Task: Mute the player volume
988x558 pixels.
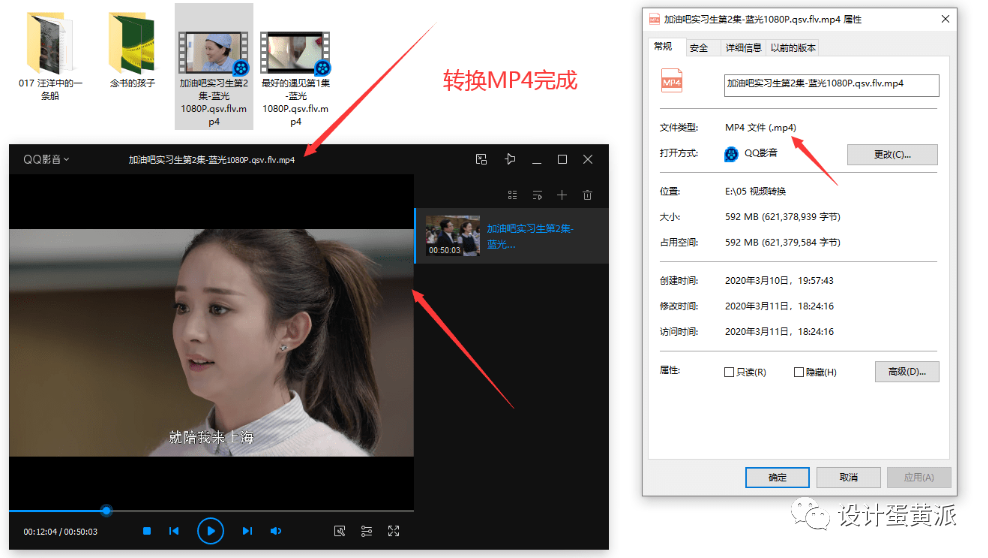Action: coord(276,531)
